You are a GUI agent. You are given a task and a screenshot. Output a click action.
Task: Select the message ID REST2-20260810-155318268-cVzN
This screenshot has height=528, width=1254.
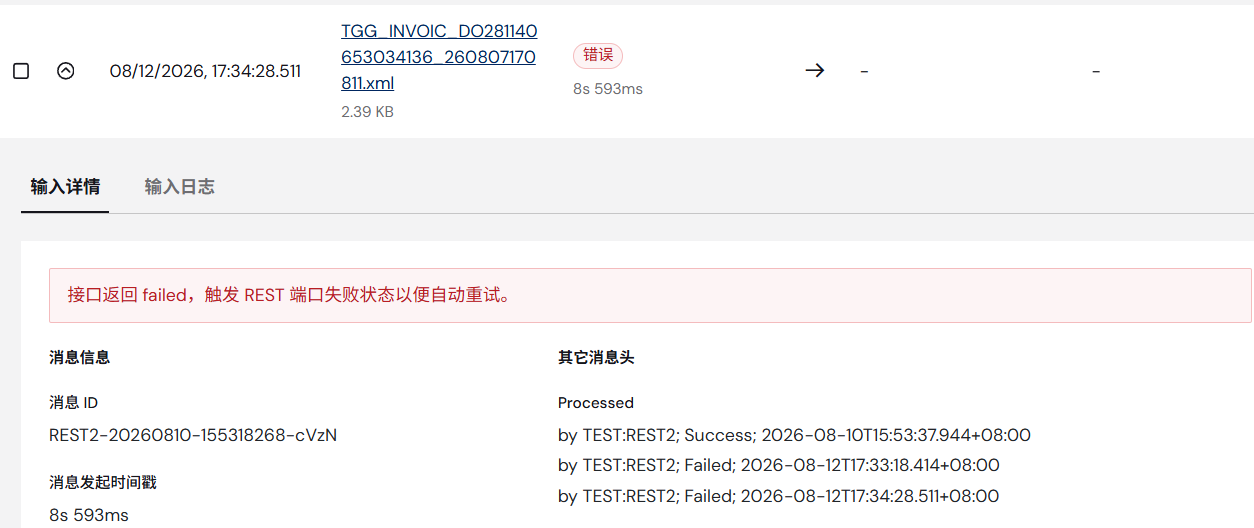click(x=193, y=435)
